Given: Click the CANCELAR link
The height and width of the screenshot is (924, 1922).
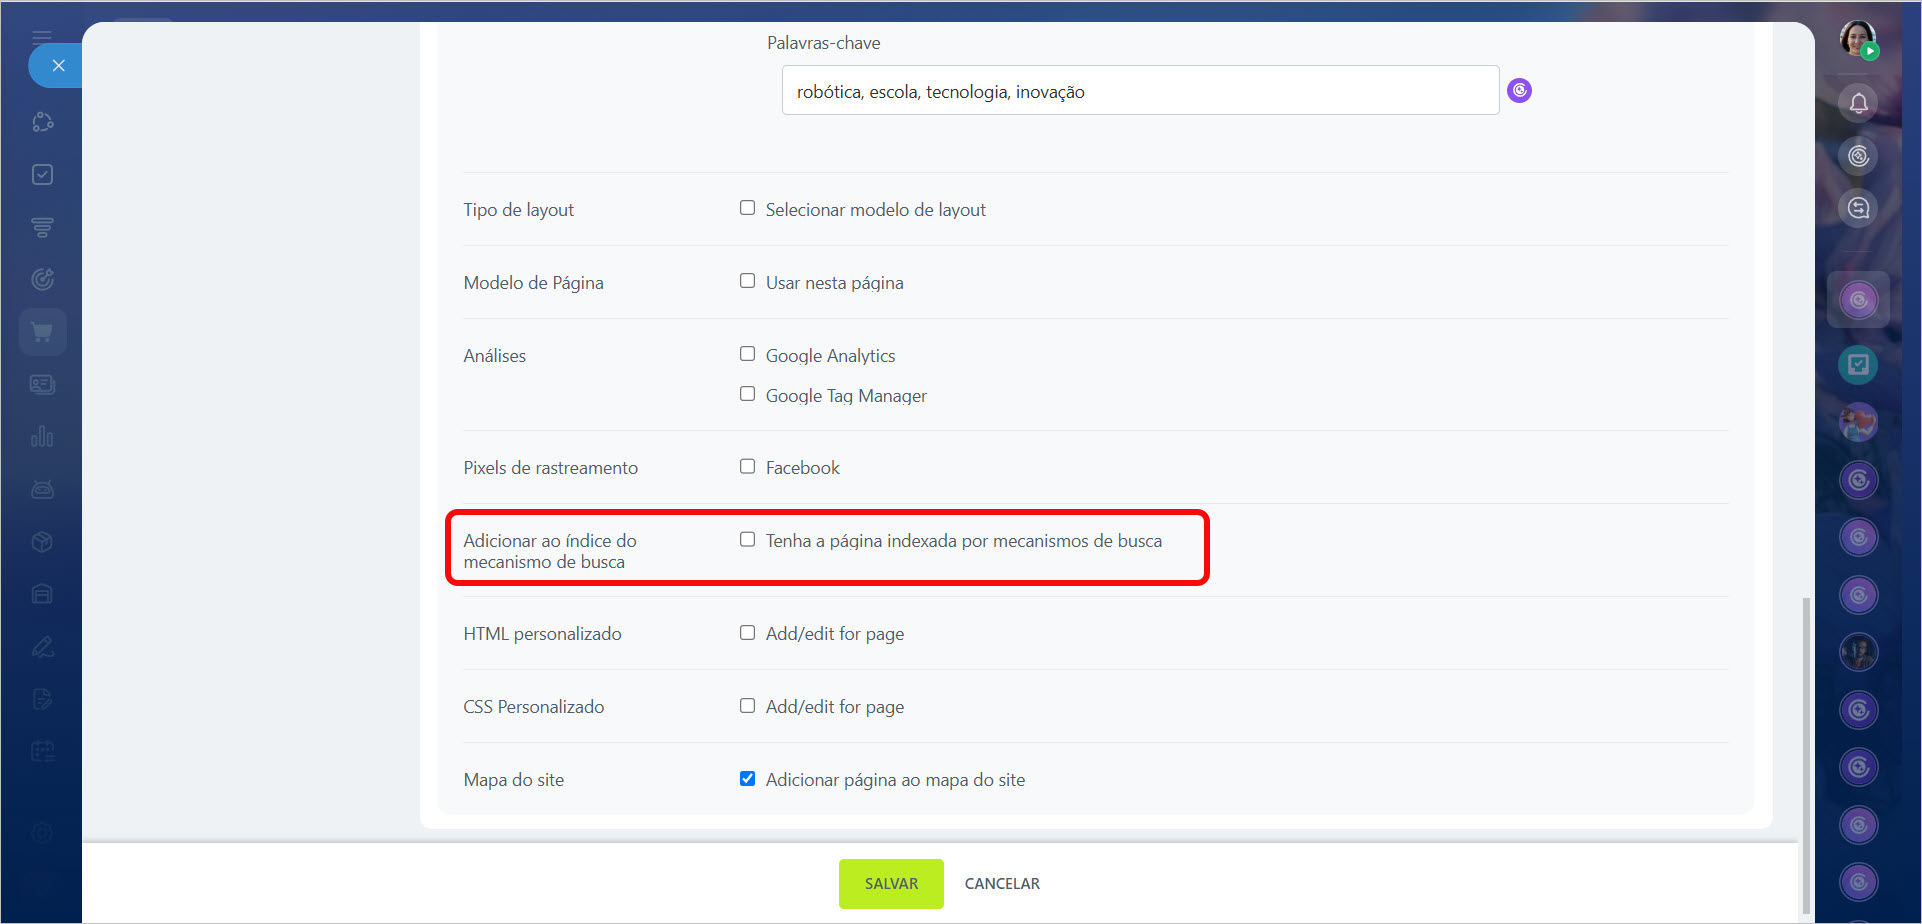Looking at the screenshot, I should 1002,884.
